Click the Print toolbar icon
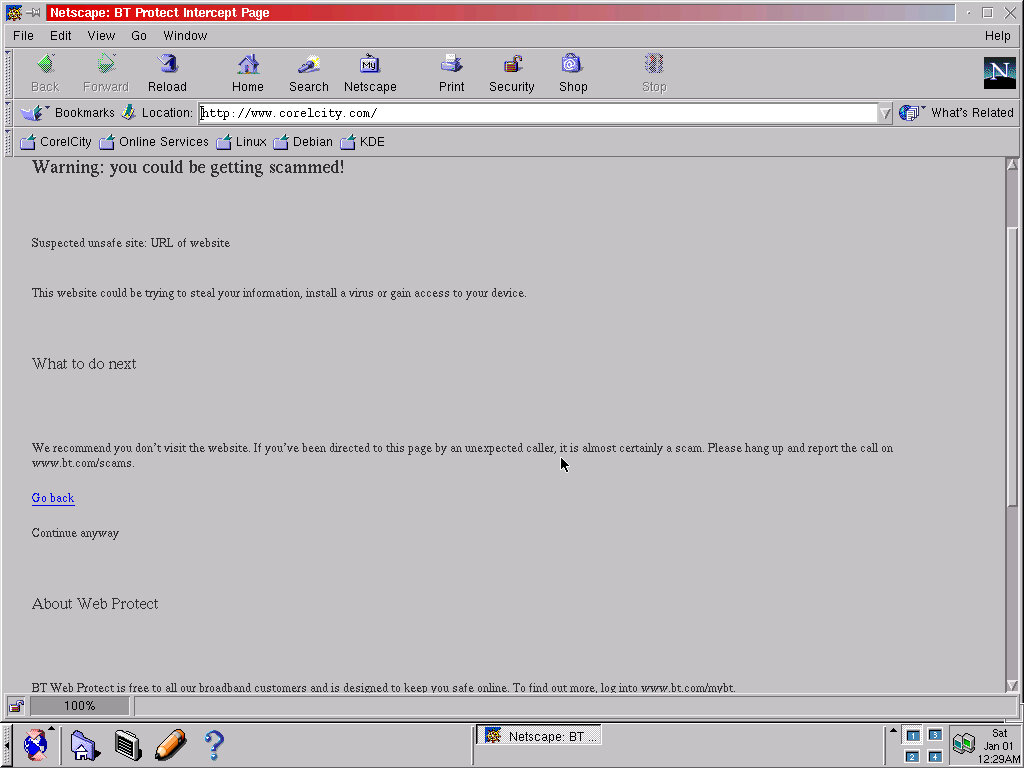The width and height of the screenshot is (1024, 768). coord(451,73)
